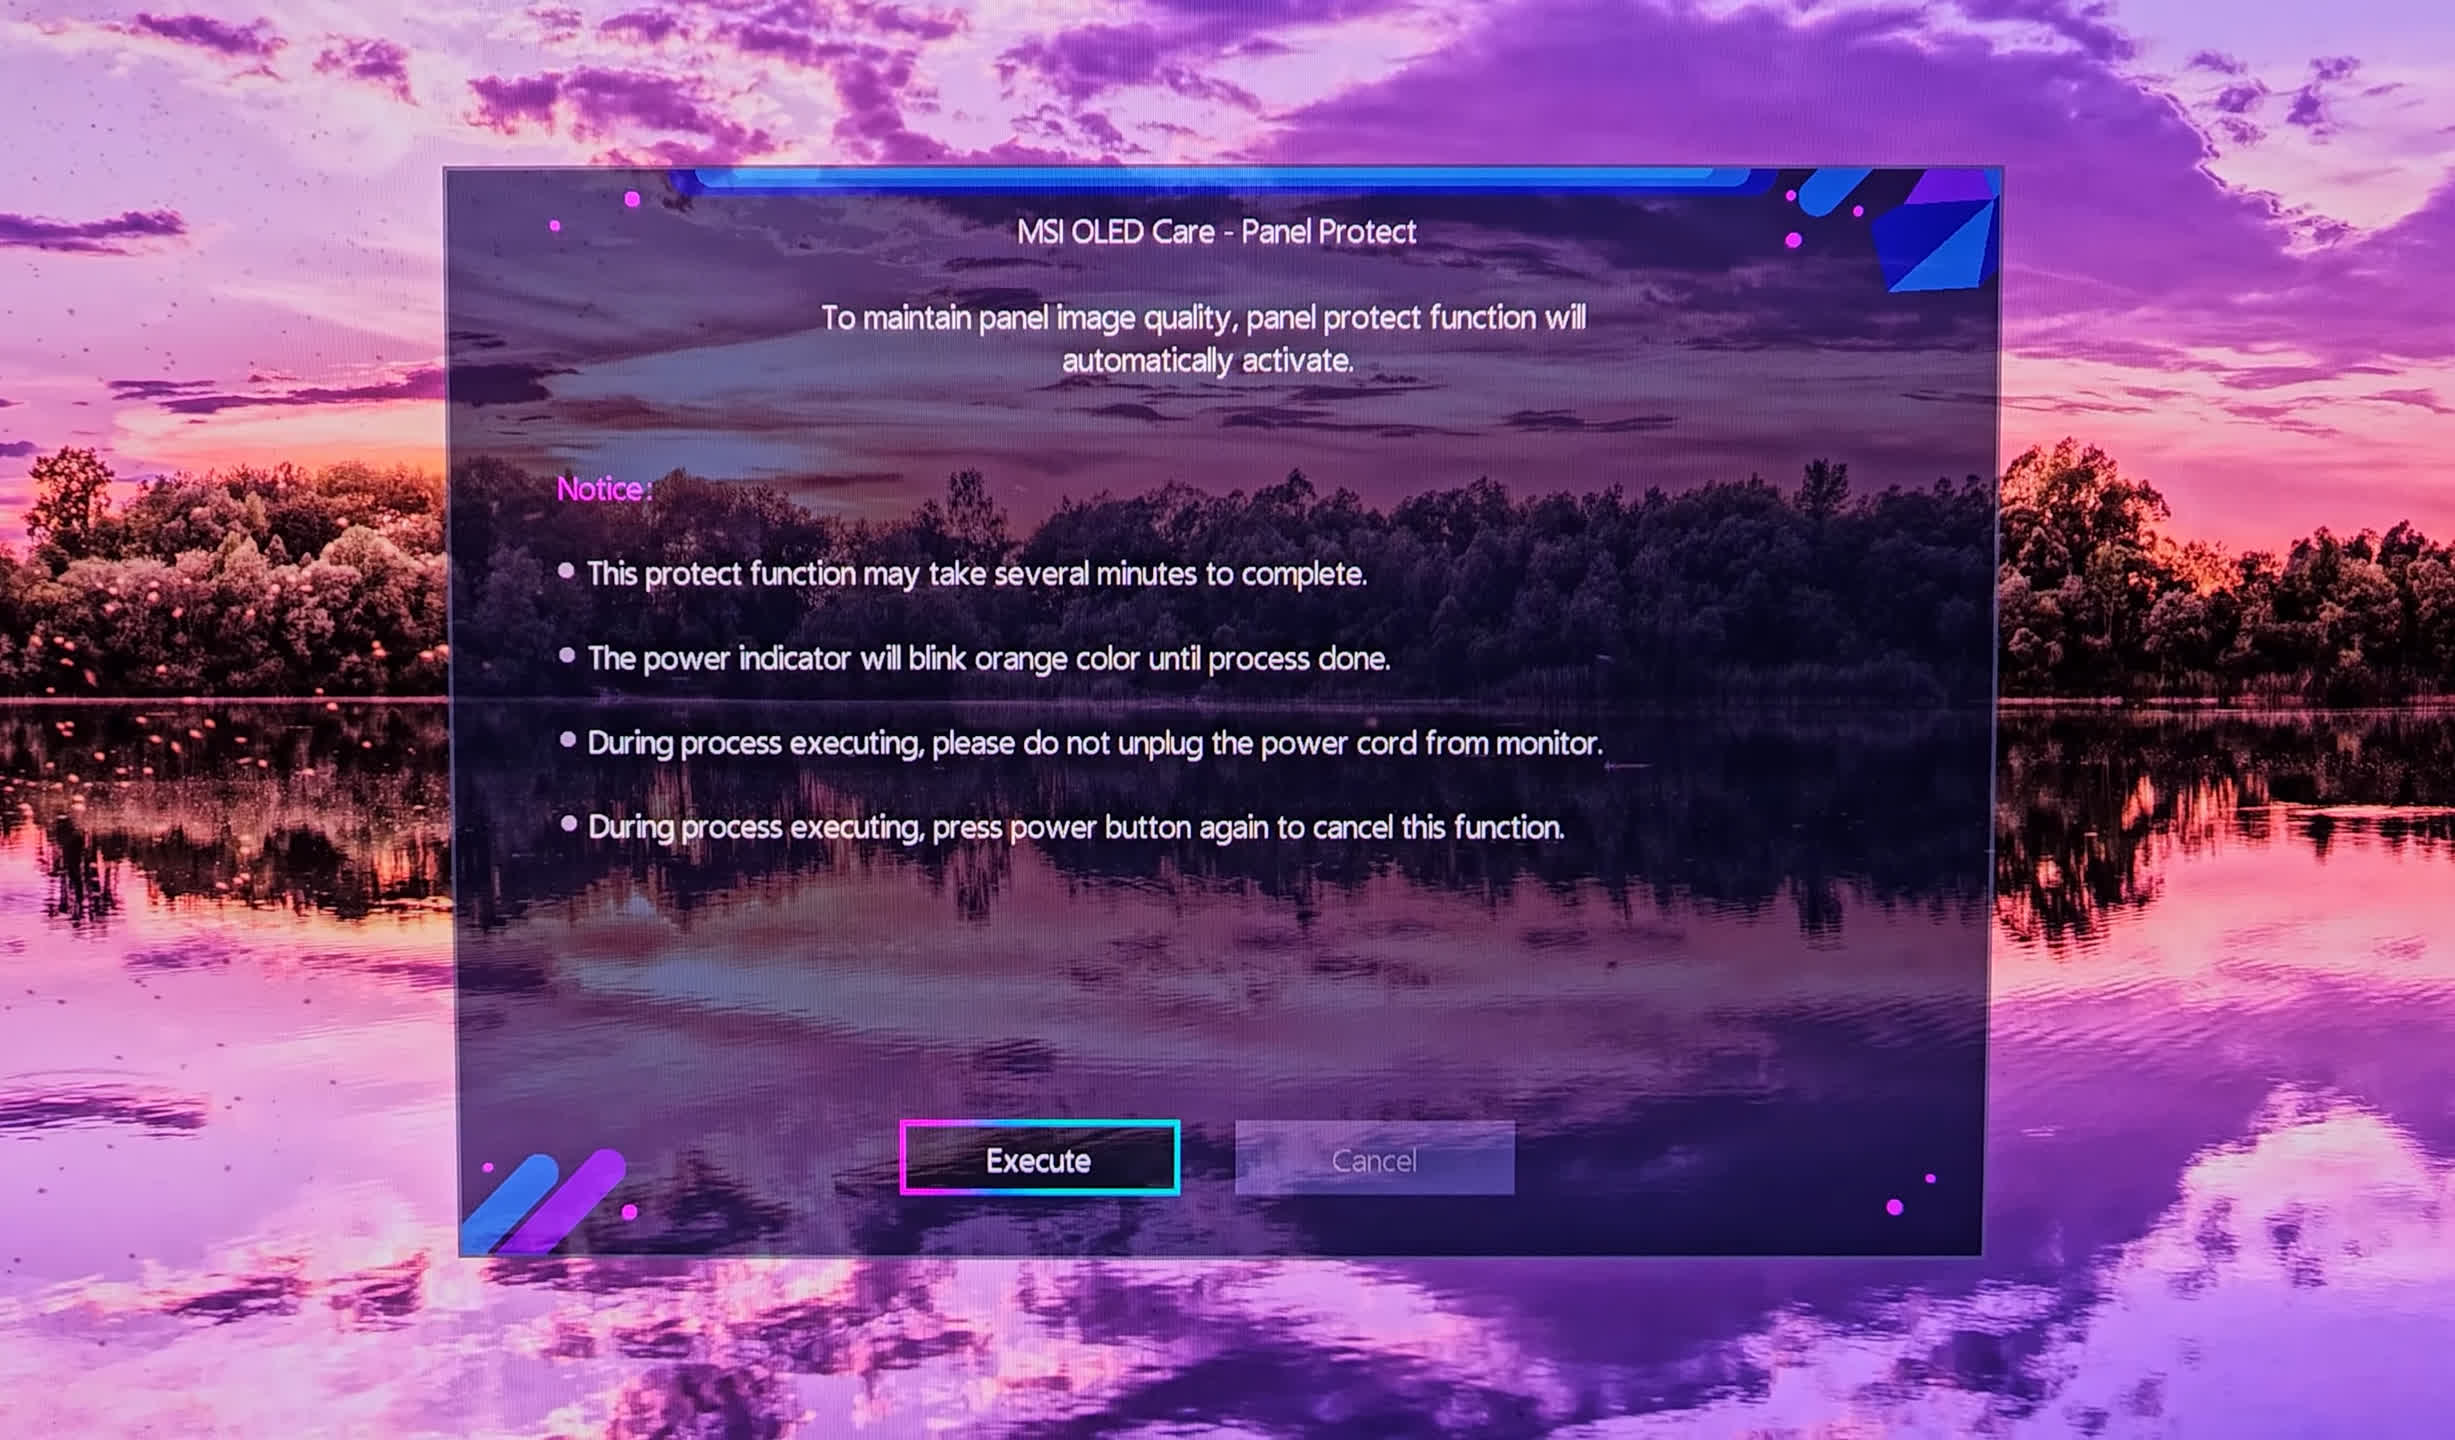Select the 'power indicator will blink orange' line
Viewport: 2455px width, 1440px height.
click(x=988, y=659)
